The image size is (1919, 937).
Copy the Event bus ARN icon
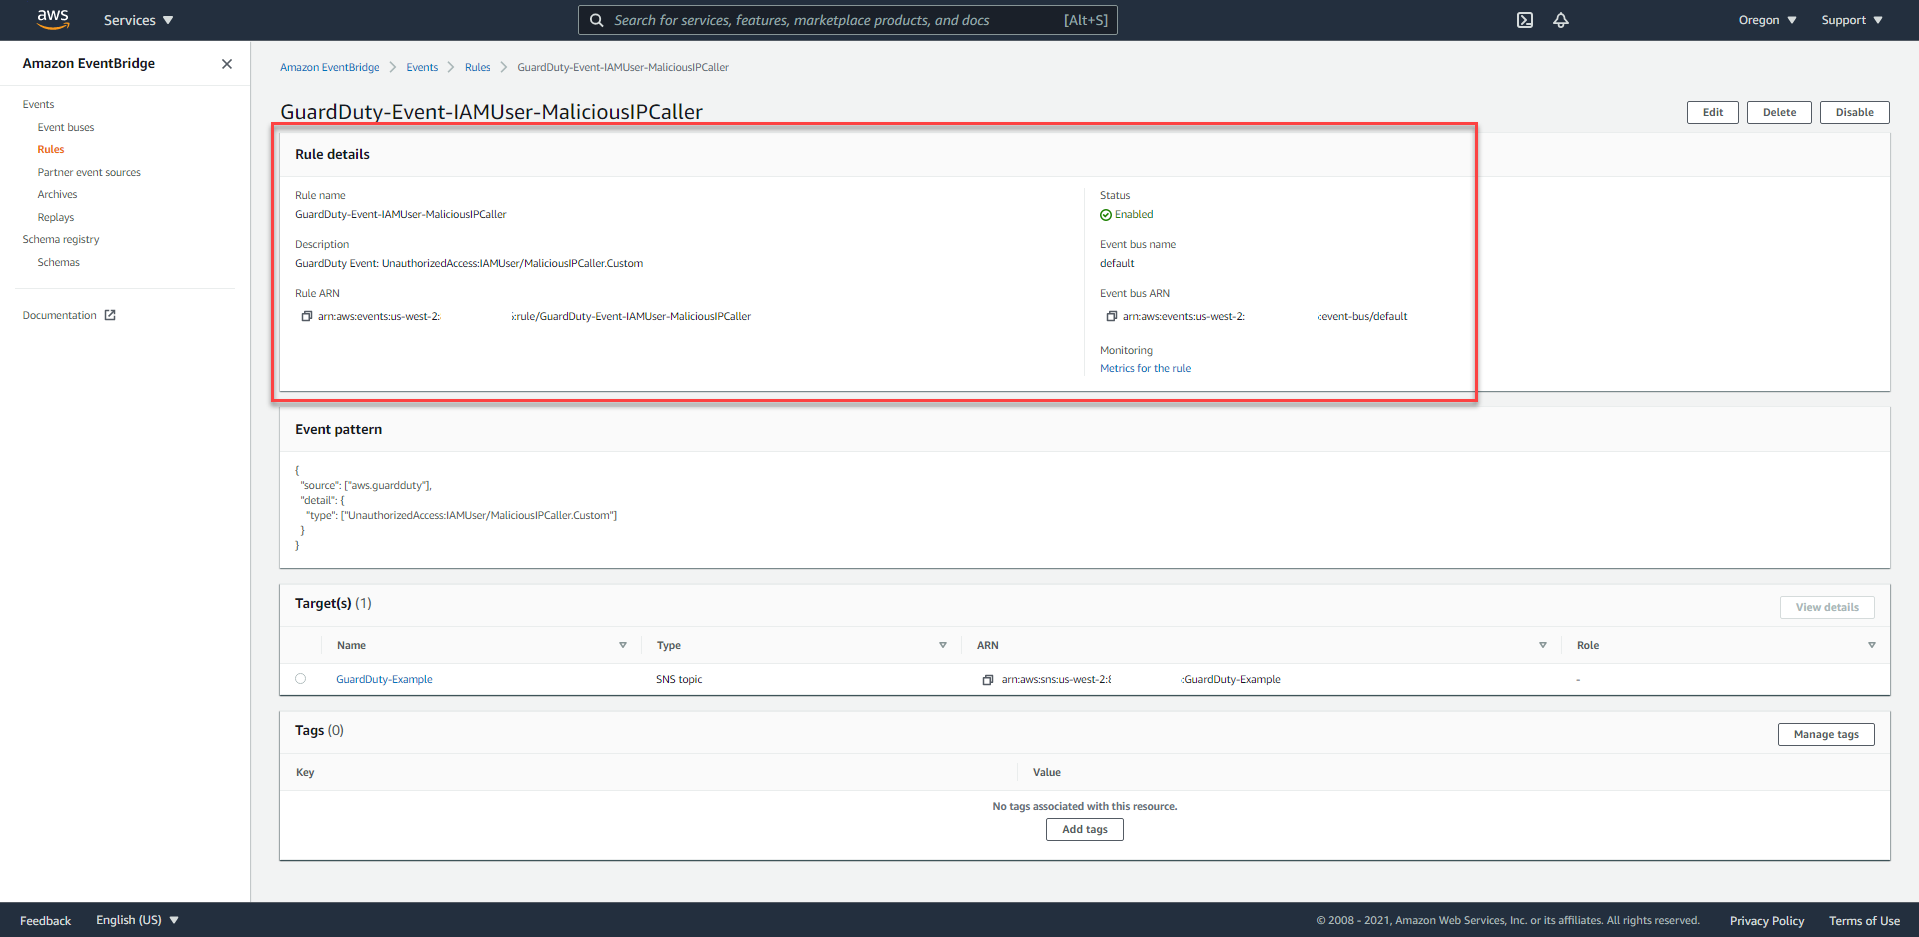click(x=1111, y=316)
